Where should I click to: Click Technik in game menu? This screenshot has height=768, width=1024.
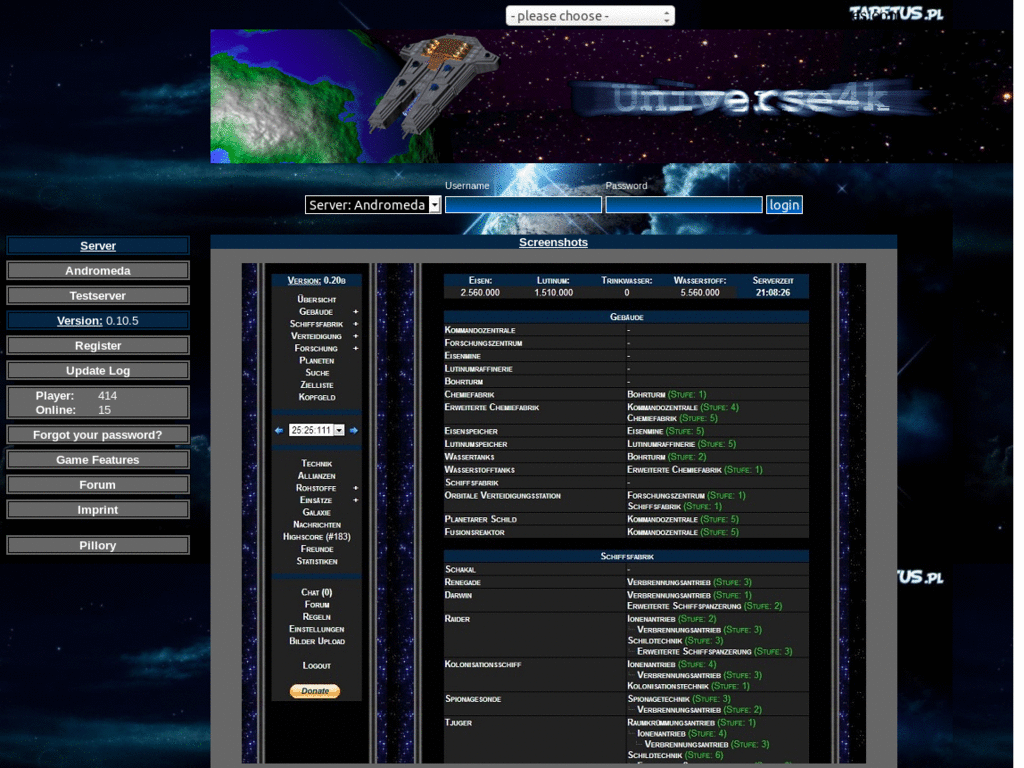click(317, 464)
